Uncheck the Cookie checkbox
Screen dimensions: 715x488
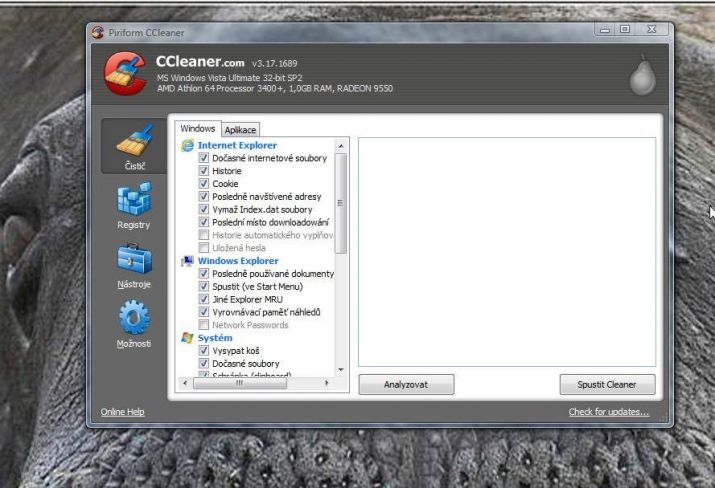click(x=204, y=184)
